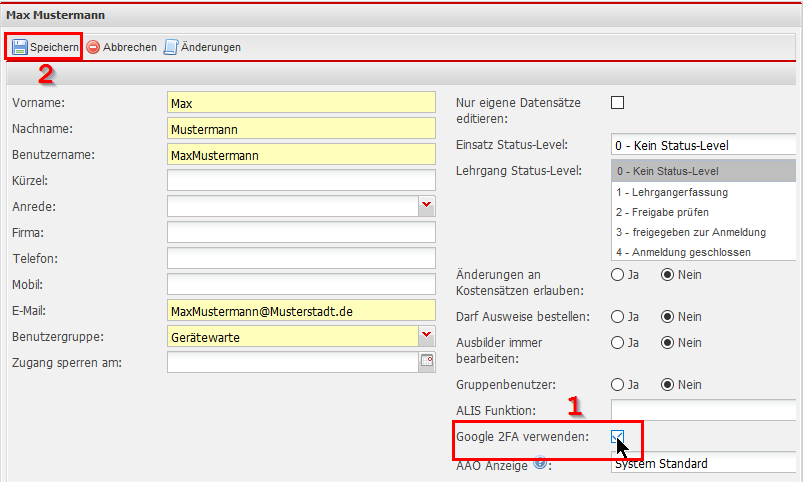The width and height of the screenshot is (803, 482).
Task: Click the red Abbrechen cancel icon
Action: tap(93, 47)
